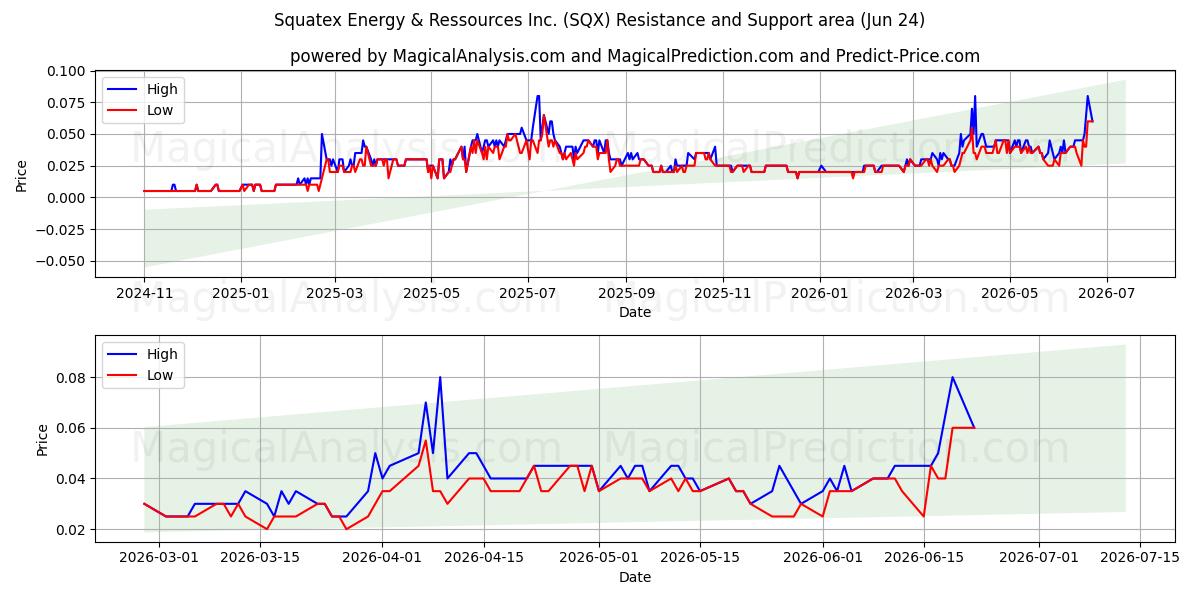The image size is (1200, 600).
Task: Click the 2026-04-01 date tick label
Action: [383, 559]
